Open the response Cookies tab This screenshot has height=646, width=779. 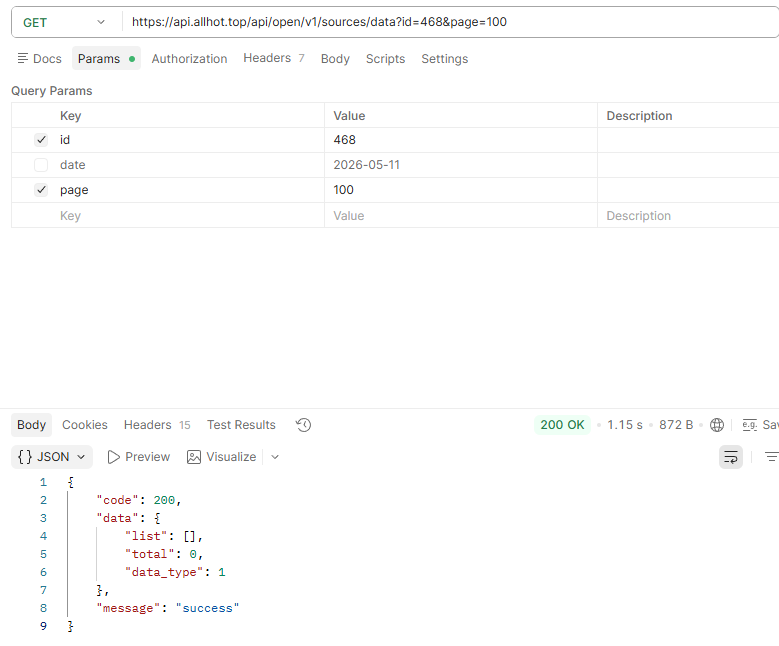84,425
